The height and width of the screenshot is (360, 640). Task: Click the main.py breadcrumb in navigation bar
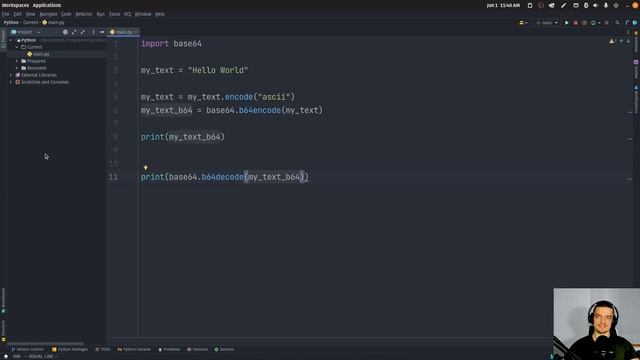tap(53, 22)
